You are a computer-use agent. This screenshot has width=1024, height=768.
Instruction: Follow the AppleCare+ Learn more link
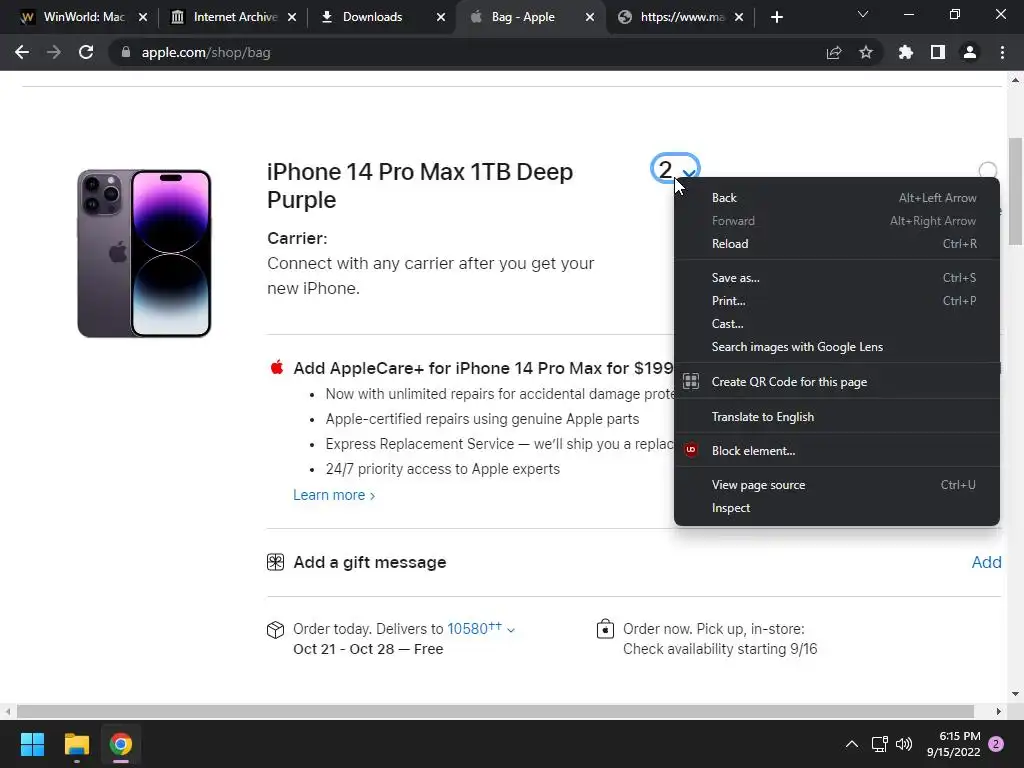[334, 495]
